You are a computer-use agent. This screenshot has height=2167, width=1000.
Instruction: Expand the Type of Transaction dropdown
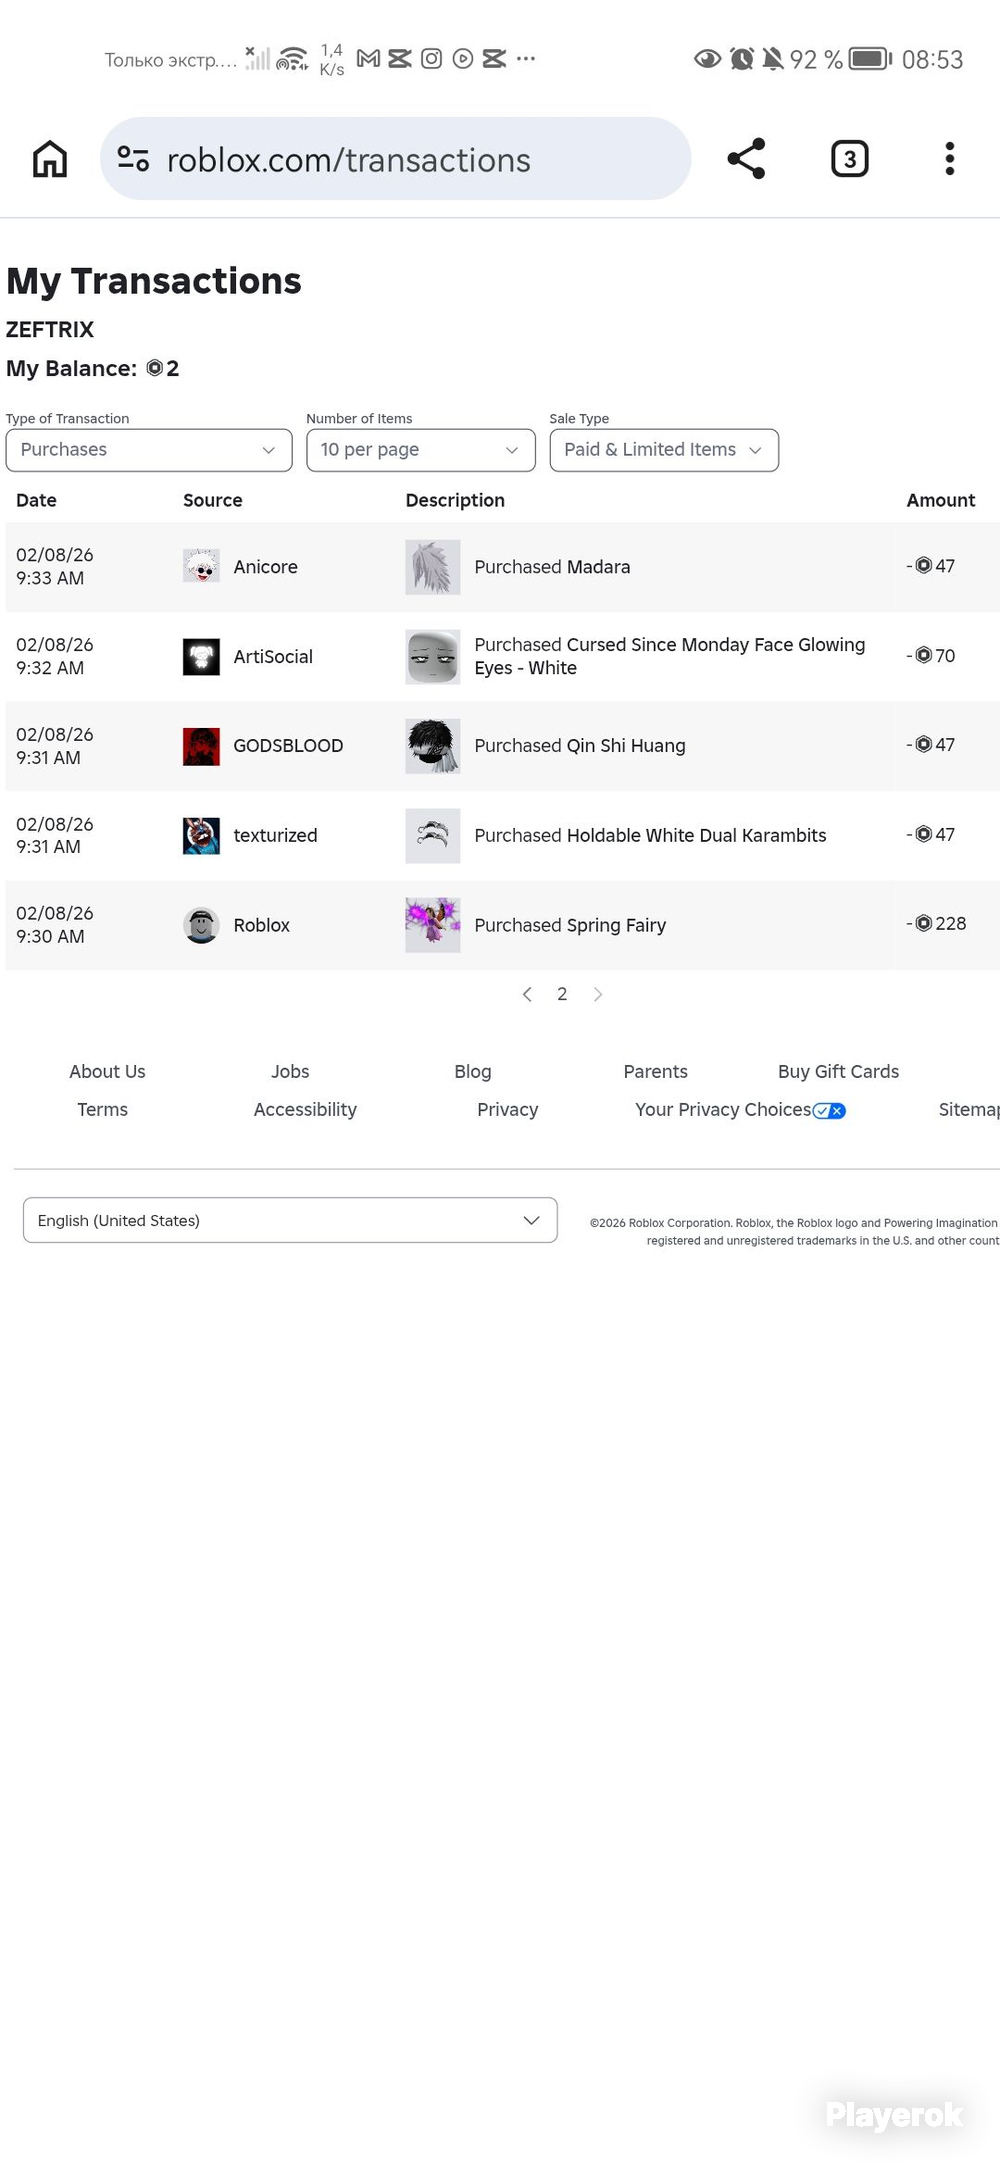(149, 450)
